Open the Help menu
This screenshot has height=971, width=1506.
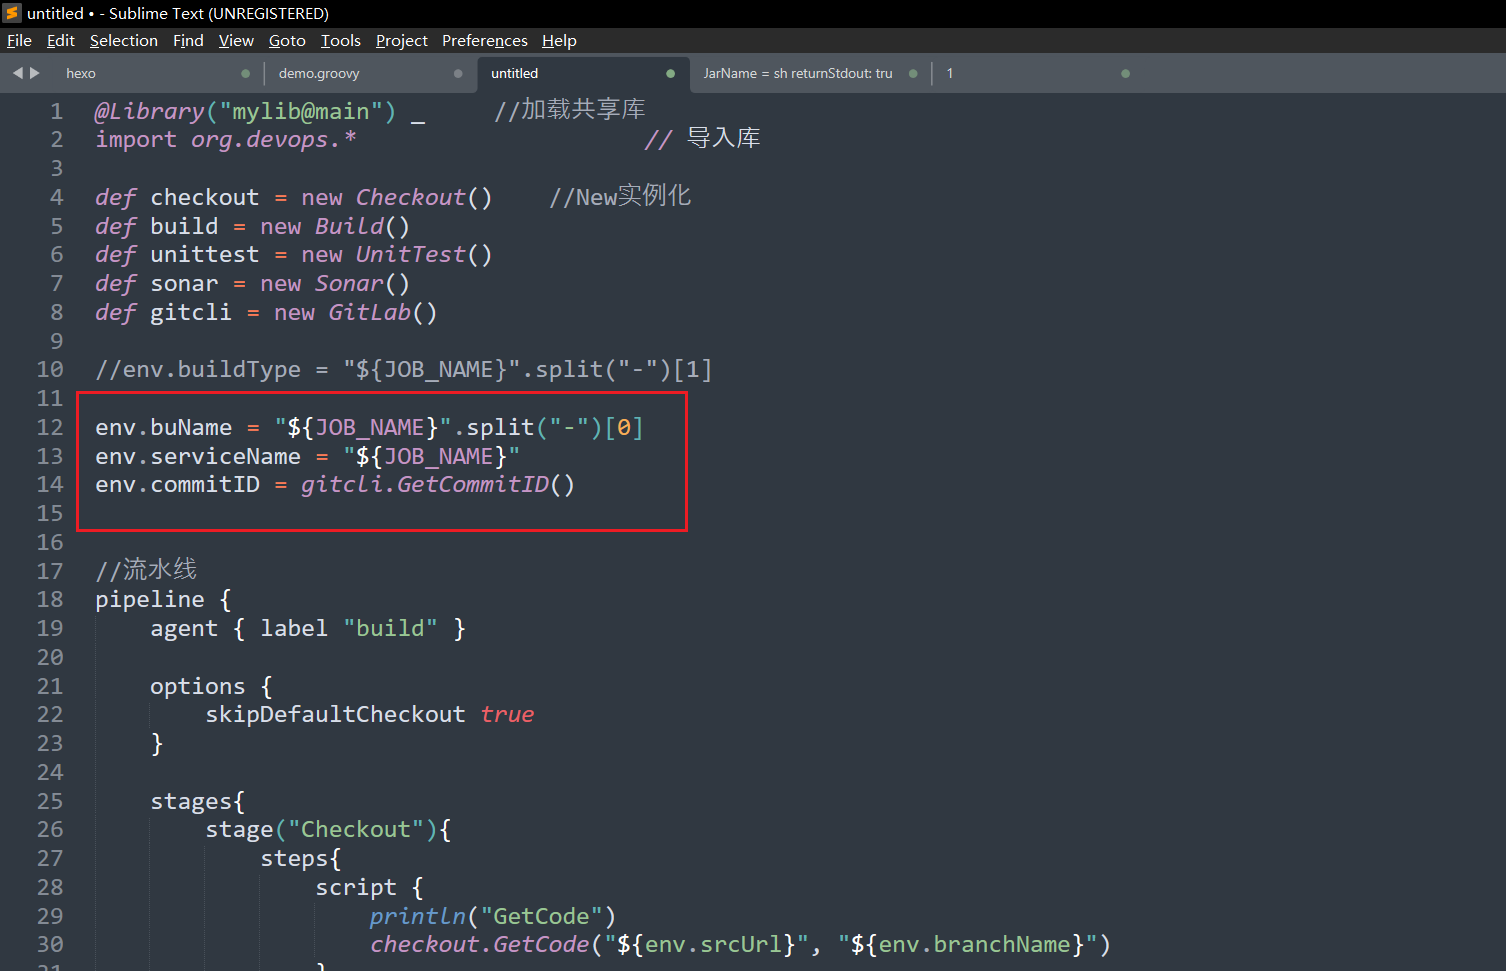point(559,41)
